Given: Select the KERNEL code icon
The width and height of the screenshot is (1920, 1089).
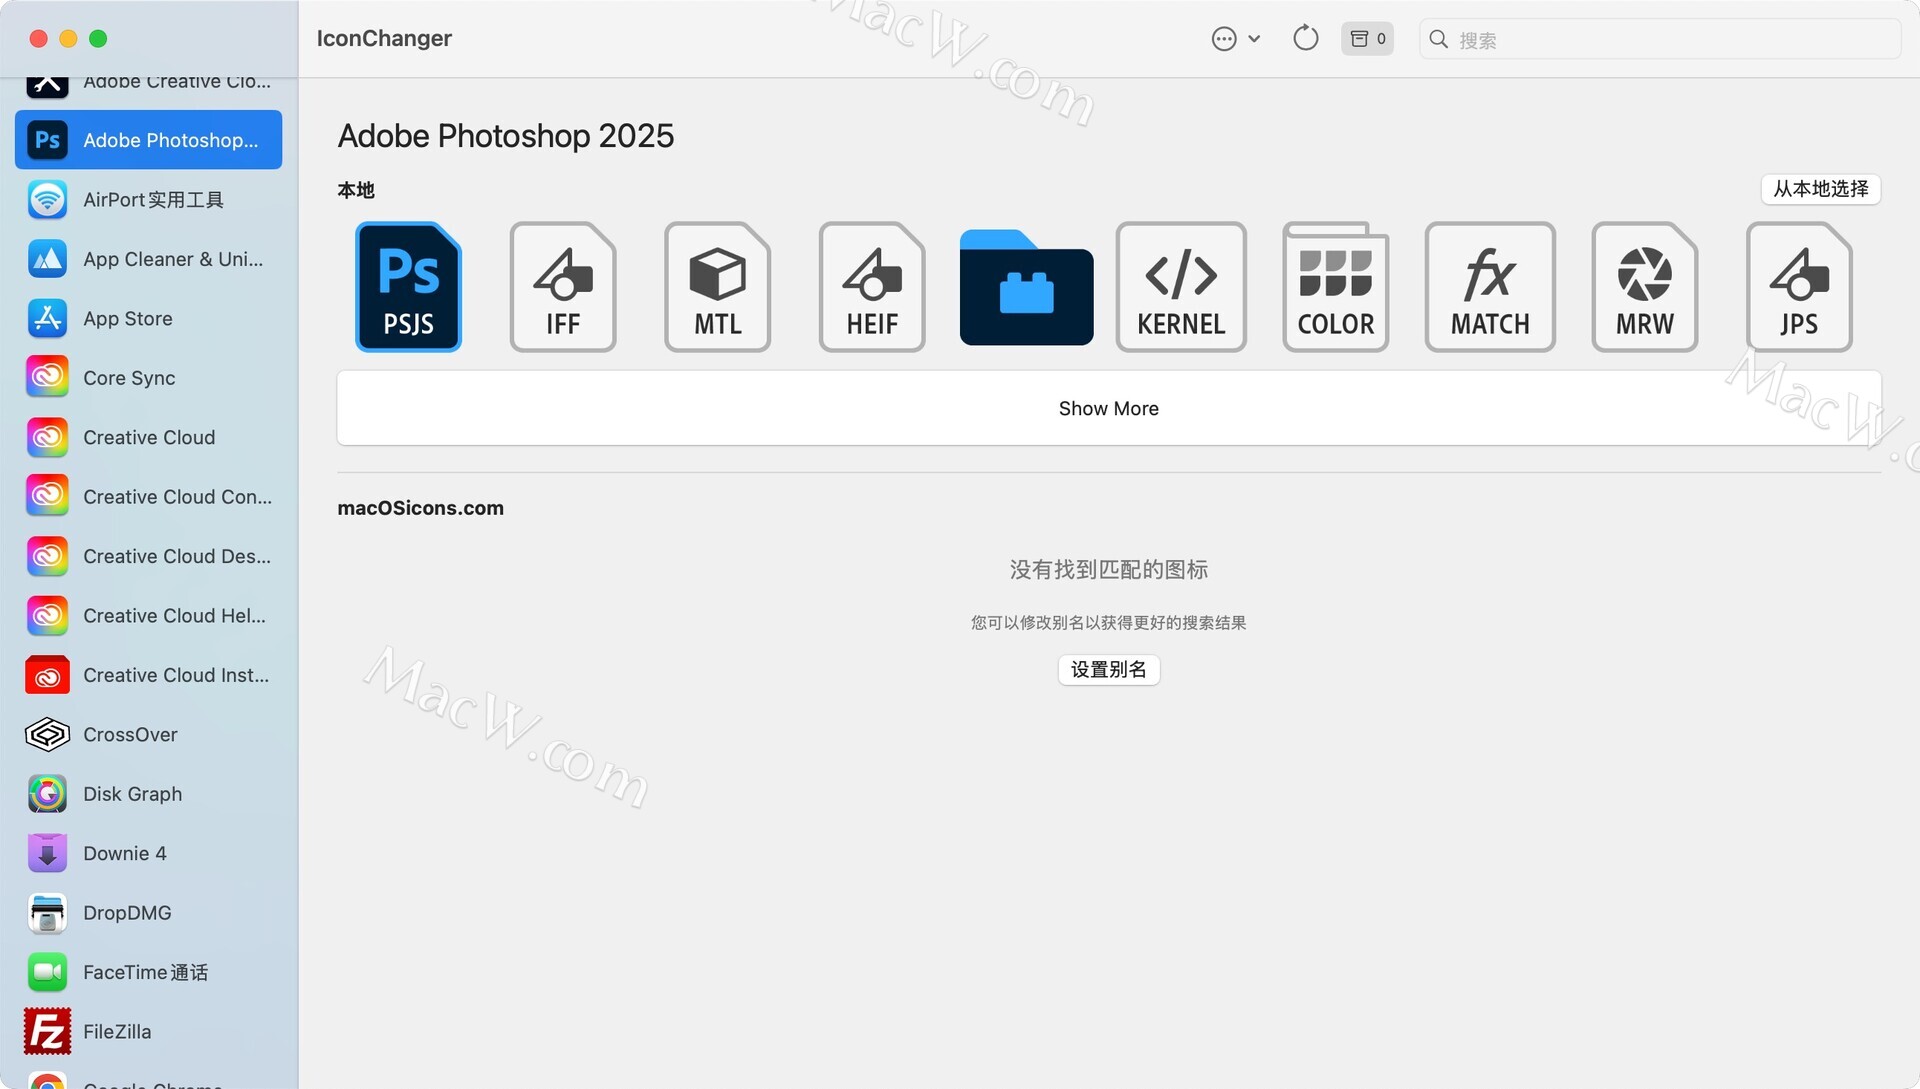Looking at the screenshot, I should tap(1181, 287).
